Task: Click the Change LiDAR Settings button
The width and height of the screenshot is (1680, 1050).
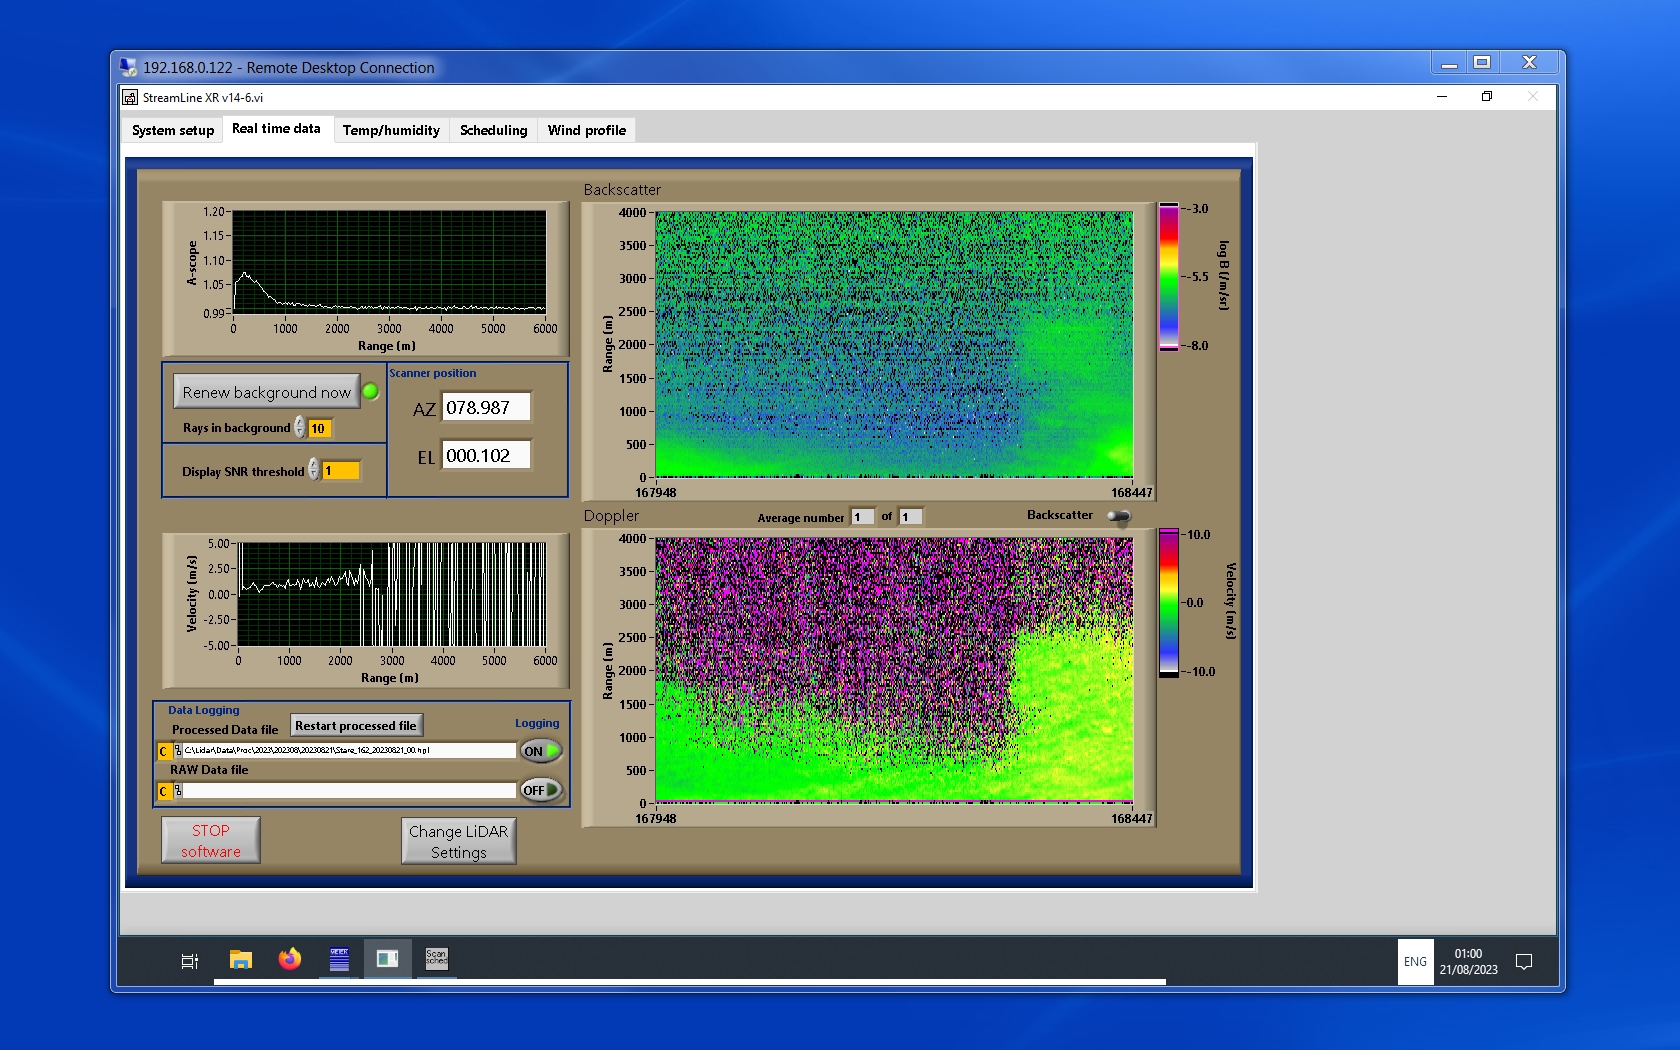Action: (459, 841)
